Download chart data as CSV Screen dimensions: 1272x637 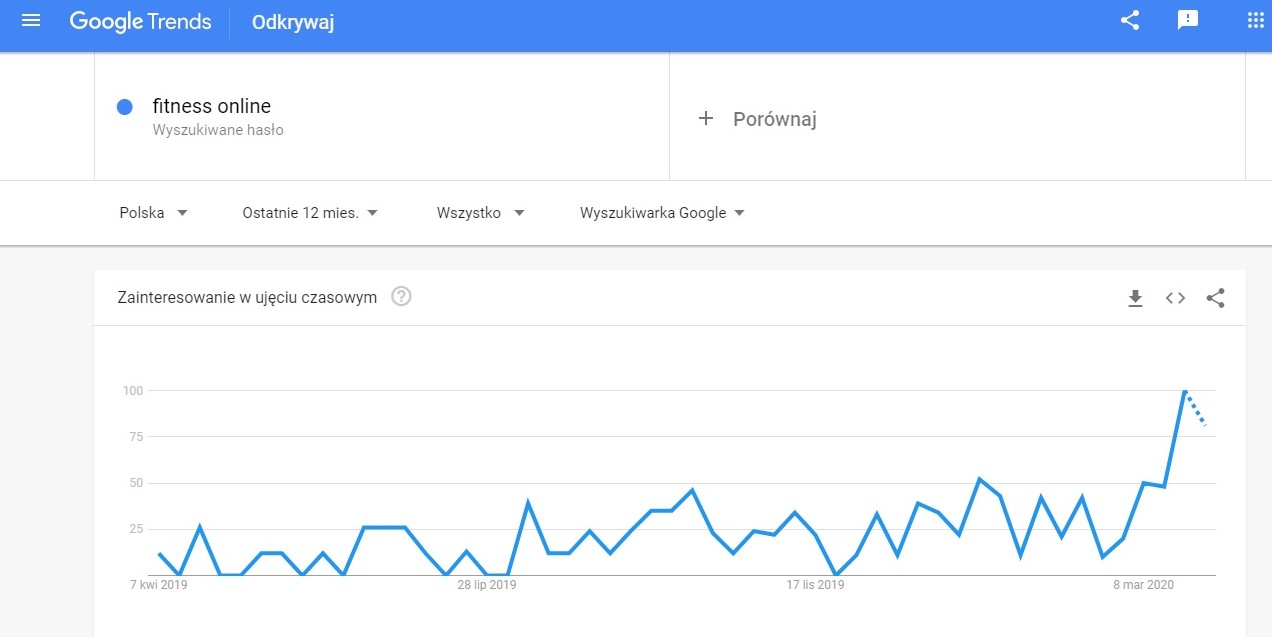(x=1135, y=298)
